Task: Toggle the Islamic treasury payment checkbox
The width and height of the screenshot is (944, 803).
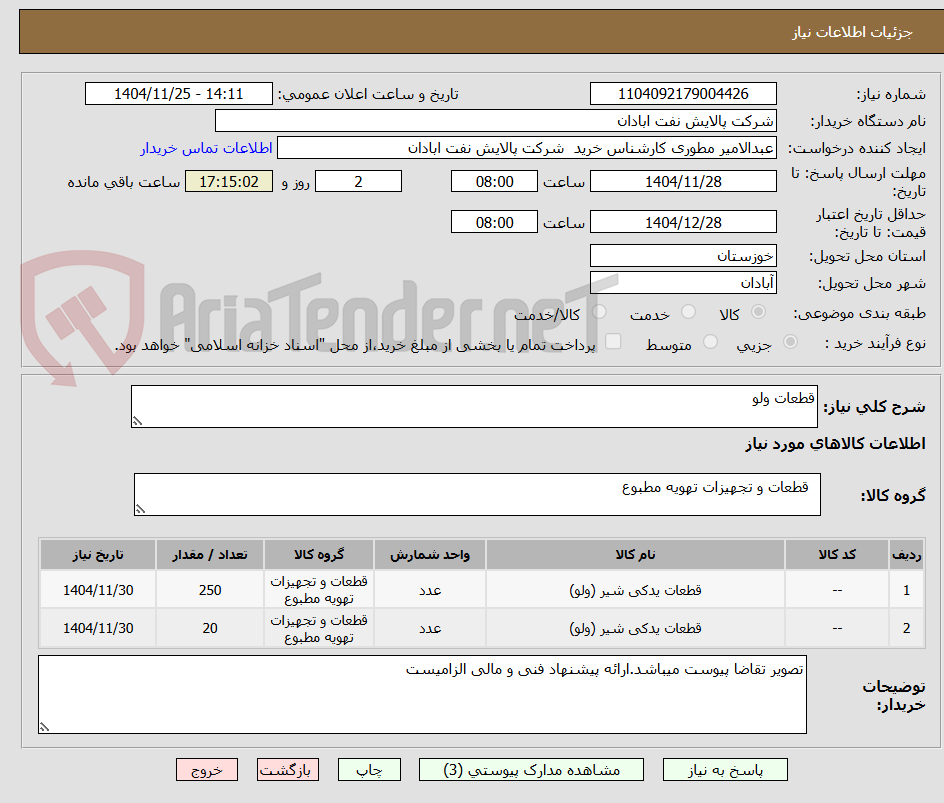Action: tap(613, 341)
